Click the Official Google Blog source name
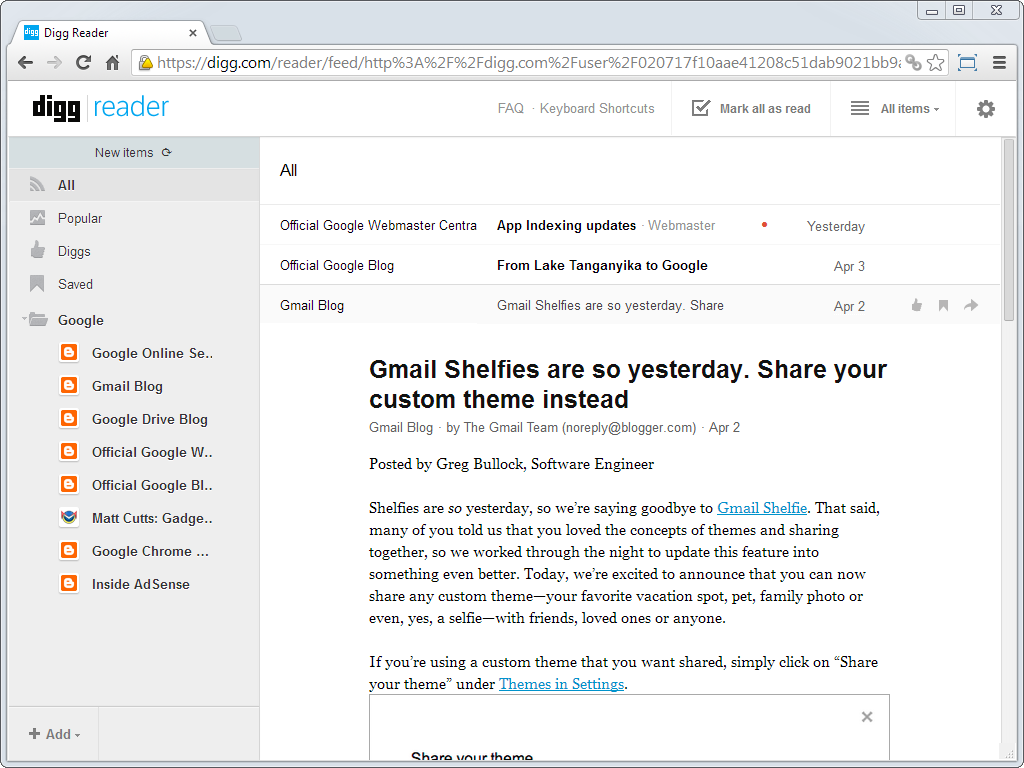 [x=337, y=265]
